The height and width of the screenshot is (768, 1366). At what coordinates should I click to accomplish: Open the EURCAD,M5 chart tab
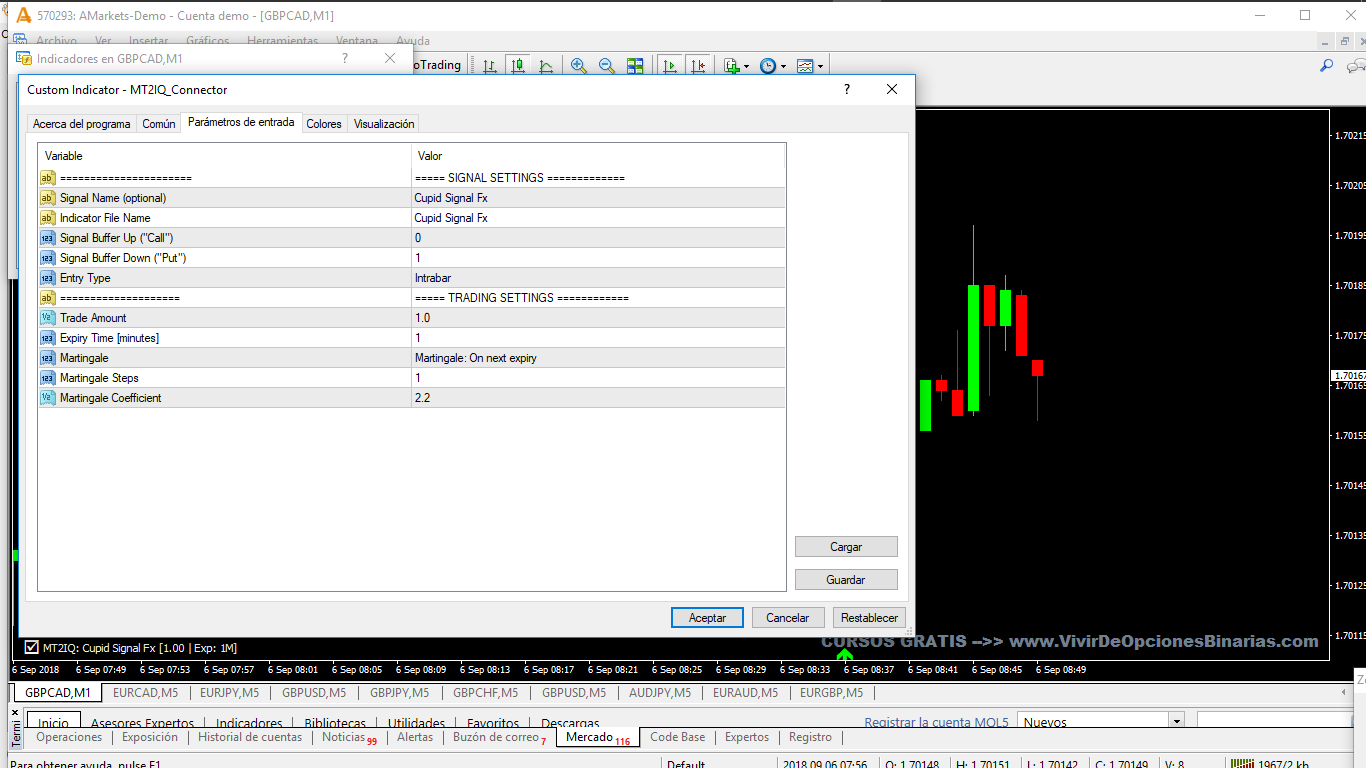pos(146,692)
